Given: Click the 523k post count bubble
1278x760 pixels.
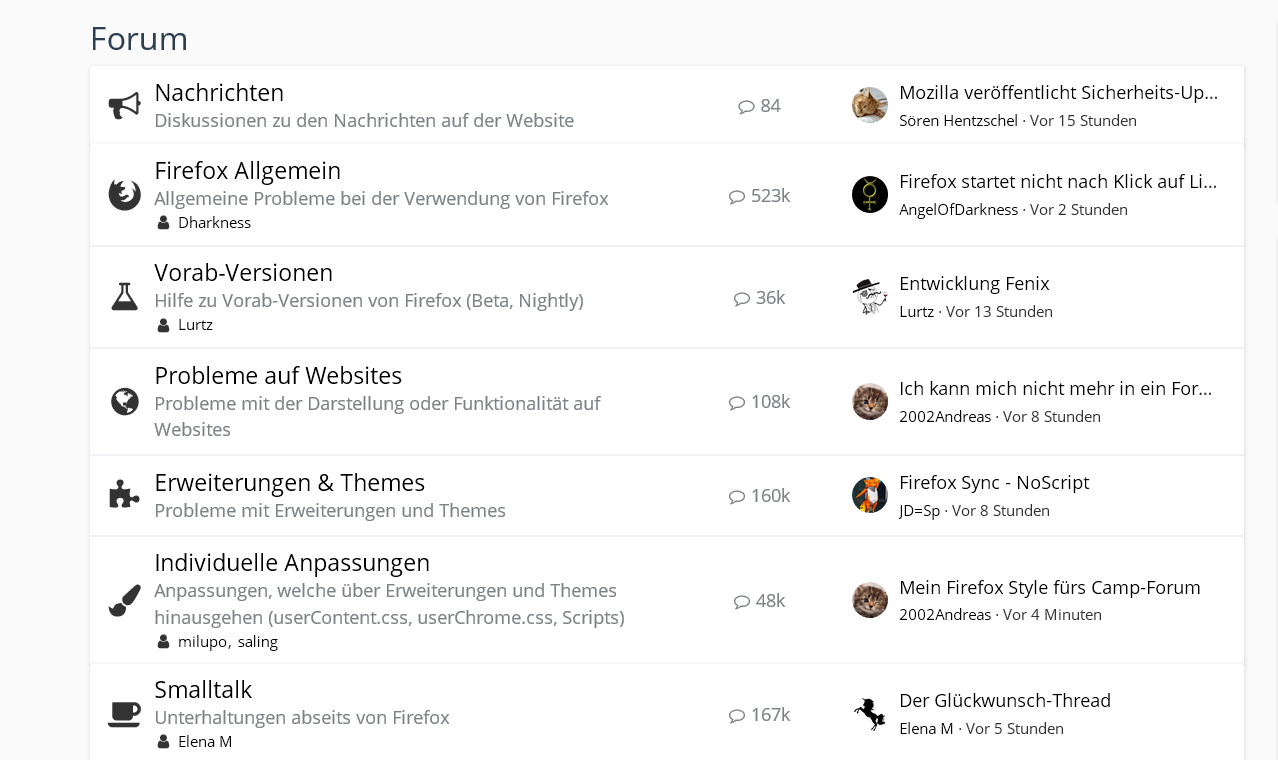Looking at the screenshot, I should coord(760,196).
